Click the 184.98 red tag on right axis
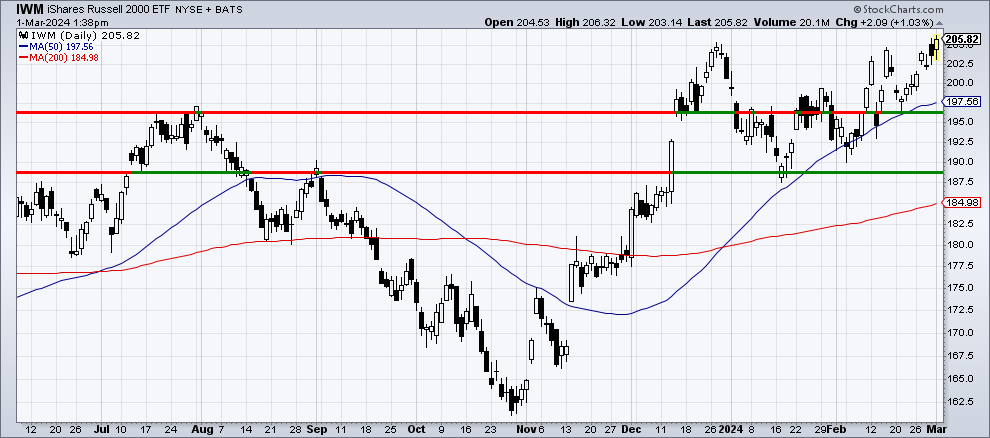The height and width of the screenshot is (438, 990). [x=959, y=203]
